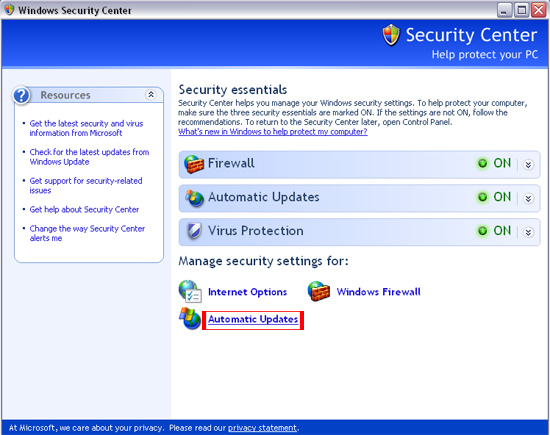Click the Firewall heading text
550x435 pixels.
[x=231, y=163]
